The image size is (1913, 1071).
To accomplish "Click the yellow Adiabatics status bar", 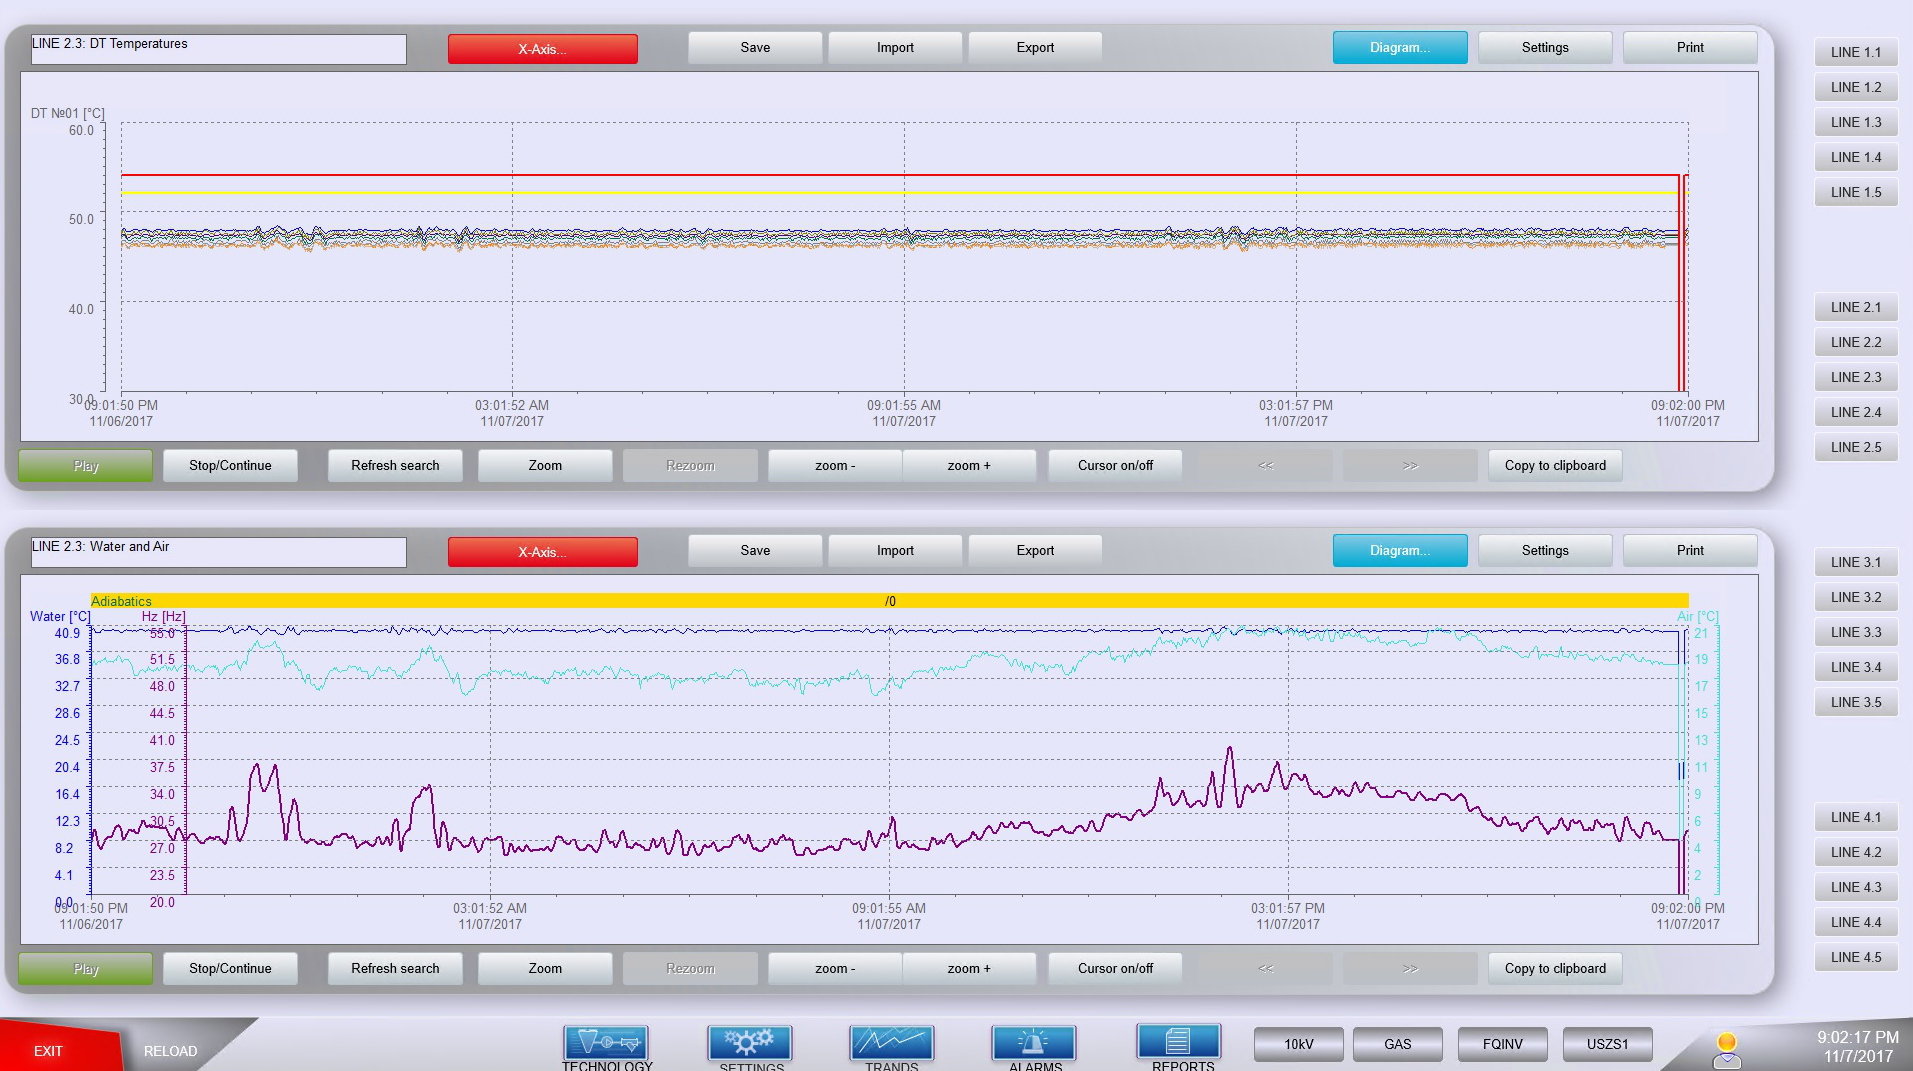I will [x=889, y=601].
